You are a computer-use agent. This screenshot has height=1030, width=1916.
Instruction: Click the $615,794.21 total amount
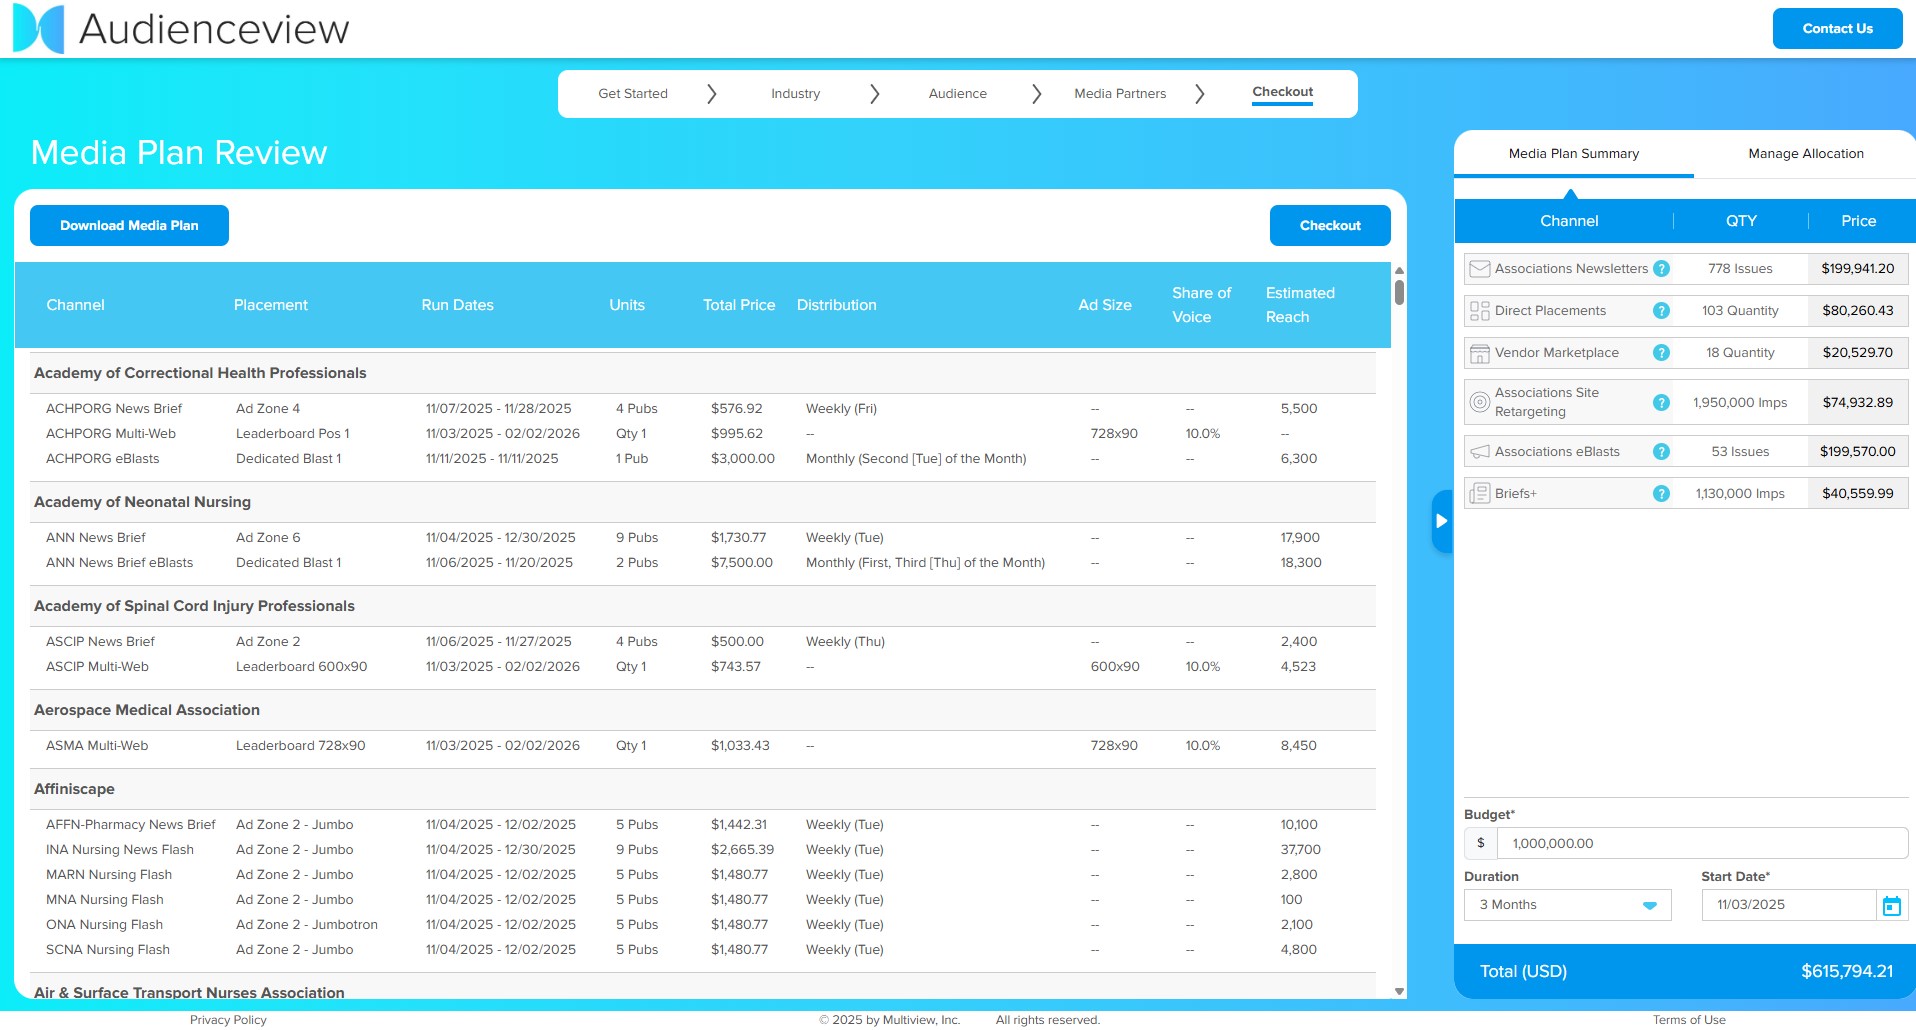point(1847,971)
